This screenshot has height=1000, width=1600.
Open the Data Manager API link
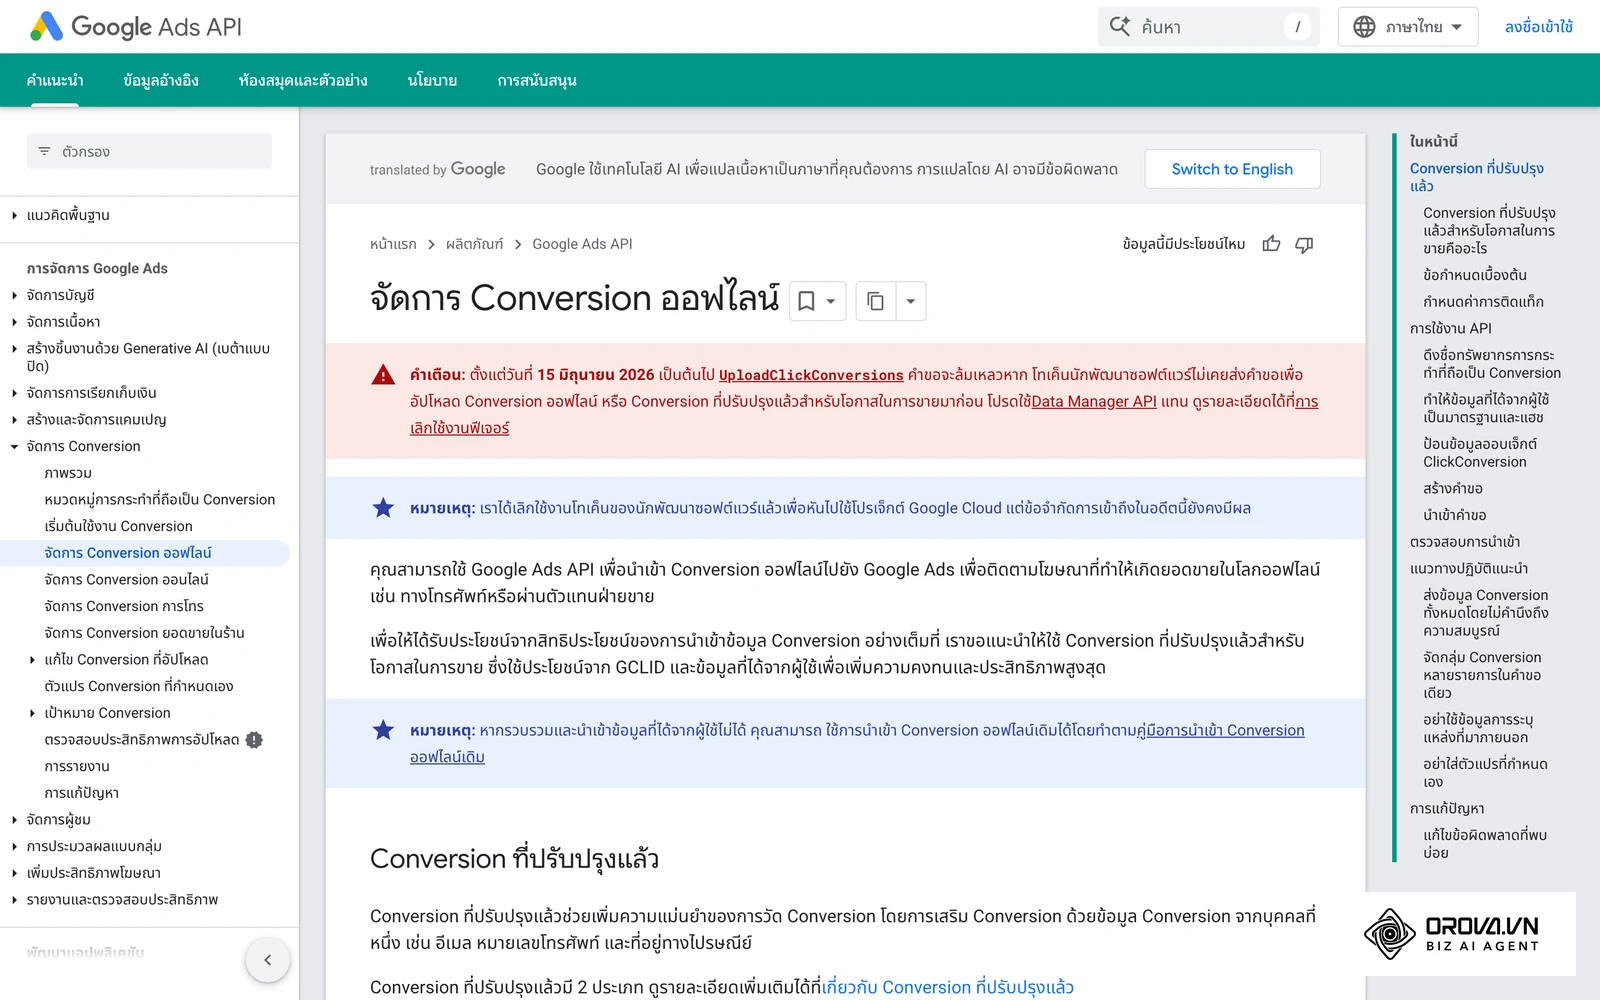pos(1094,401)
